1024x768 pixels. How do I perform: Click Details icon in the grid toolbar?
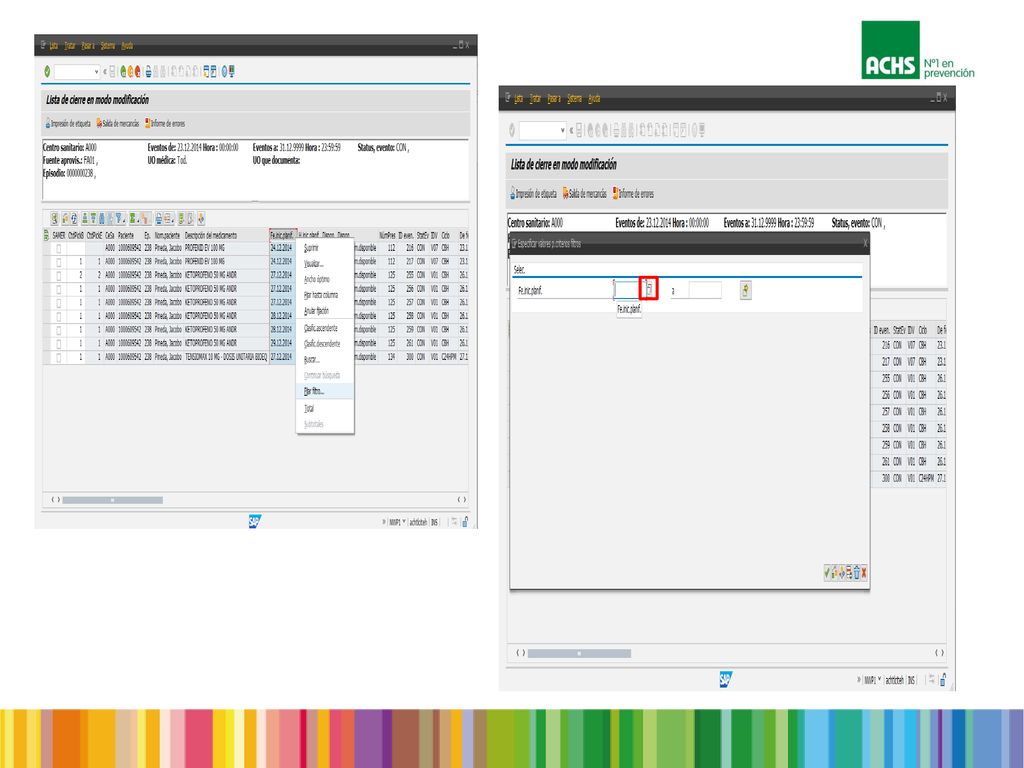[x=54, y=219]
